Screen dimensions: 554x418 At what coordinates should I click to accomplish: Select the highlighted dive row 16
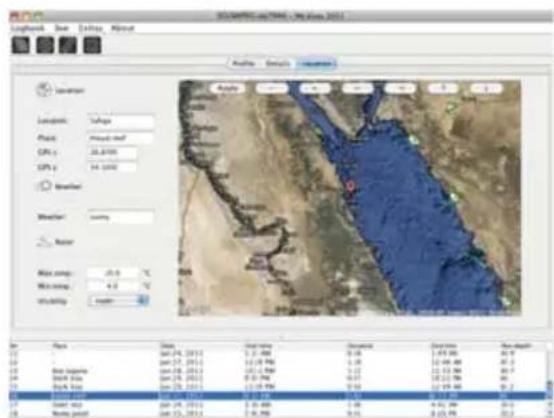point(277,395)
